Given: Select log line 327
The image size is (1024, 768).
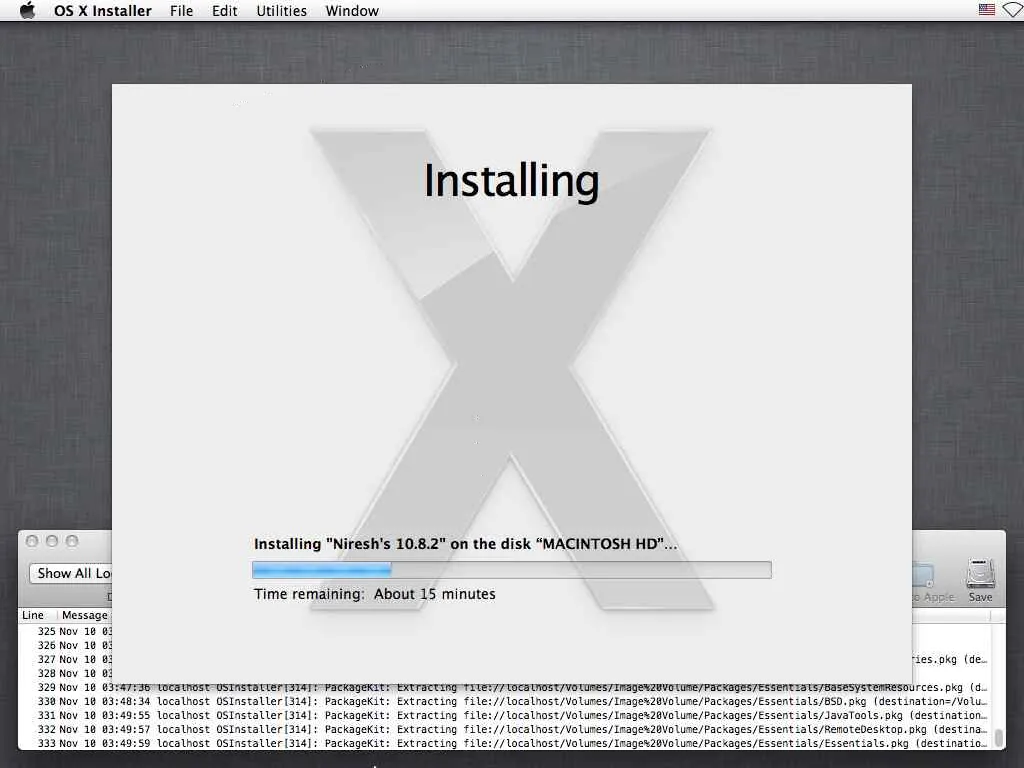Looking at the screenshot, I should pos(65,660).
